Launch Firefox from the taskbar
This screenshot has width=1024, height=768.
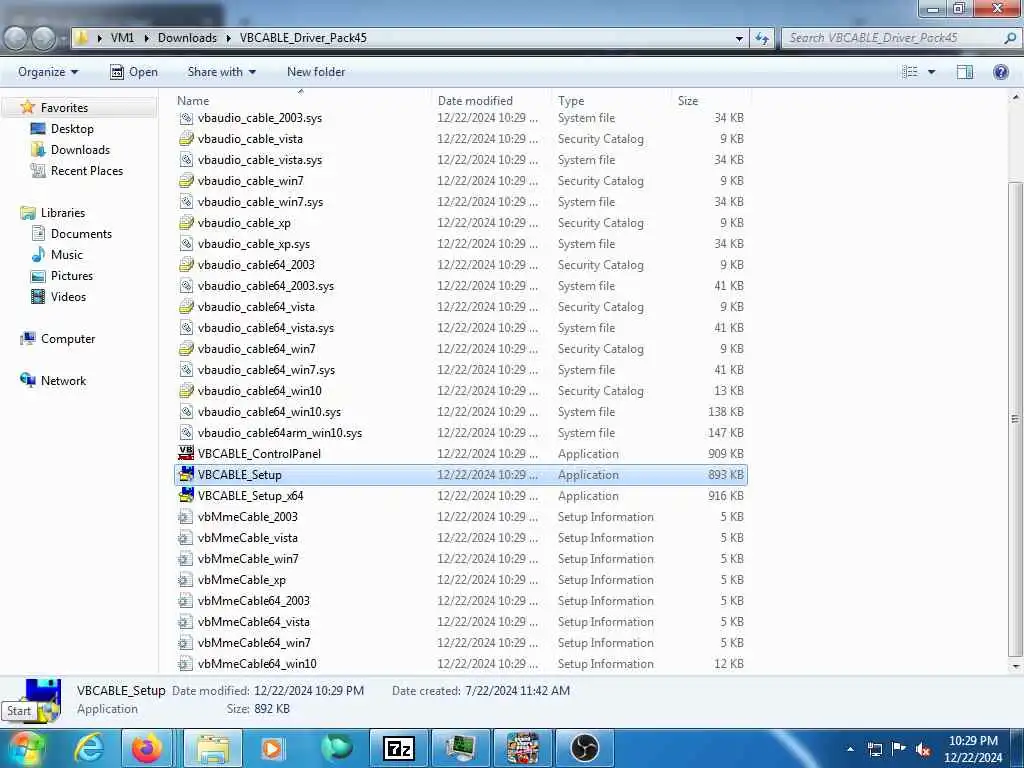click(x=146, y=748)
